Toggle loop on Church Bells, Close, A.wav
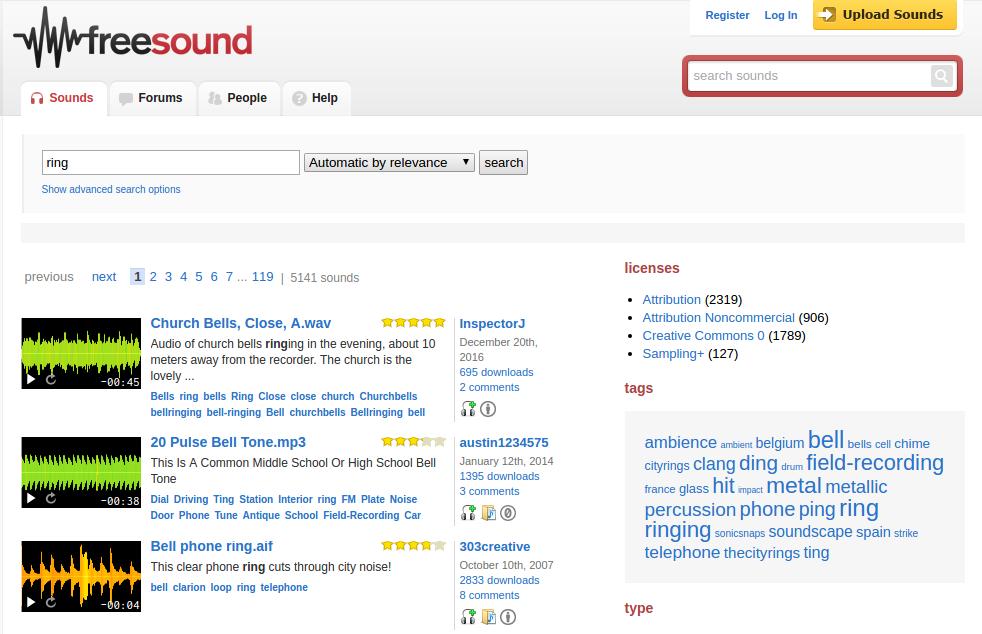 click(x=51, y=379)
